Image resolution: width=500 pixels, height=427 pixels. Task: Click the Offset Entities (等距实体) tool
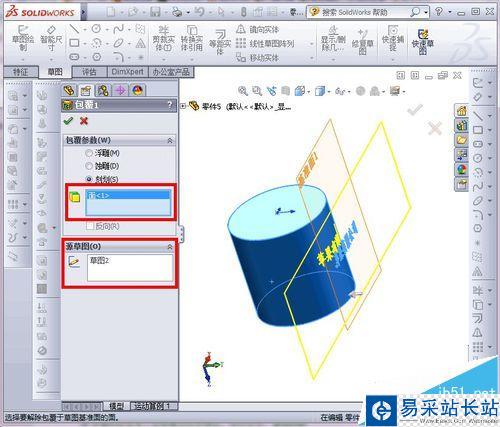pyautogui.click(x=220, y=43)
